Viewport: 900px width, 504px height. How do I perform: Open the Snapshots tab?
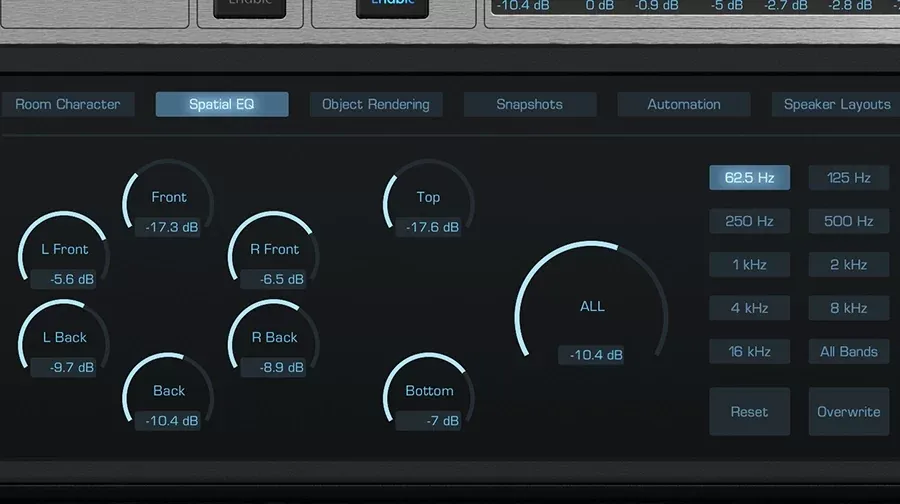tap(530, 104)
